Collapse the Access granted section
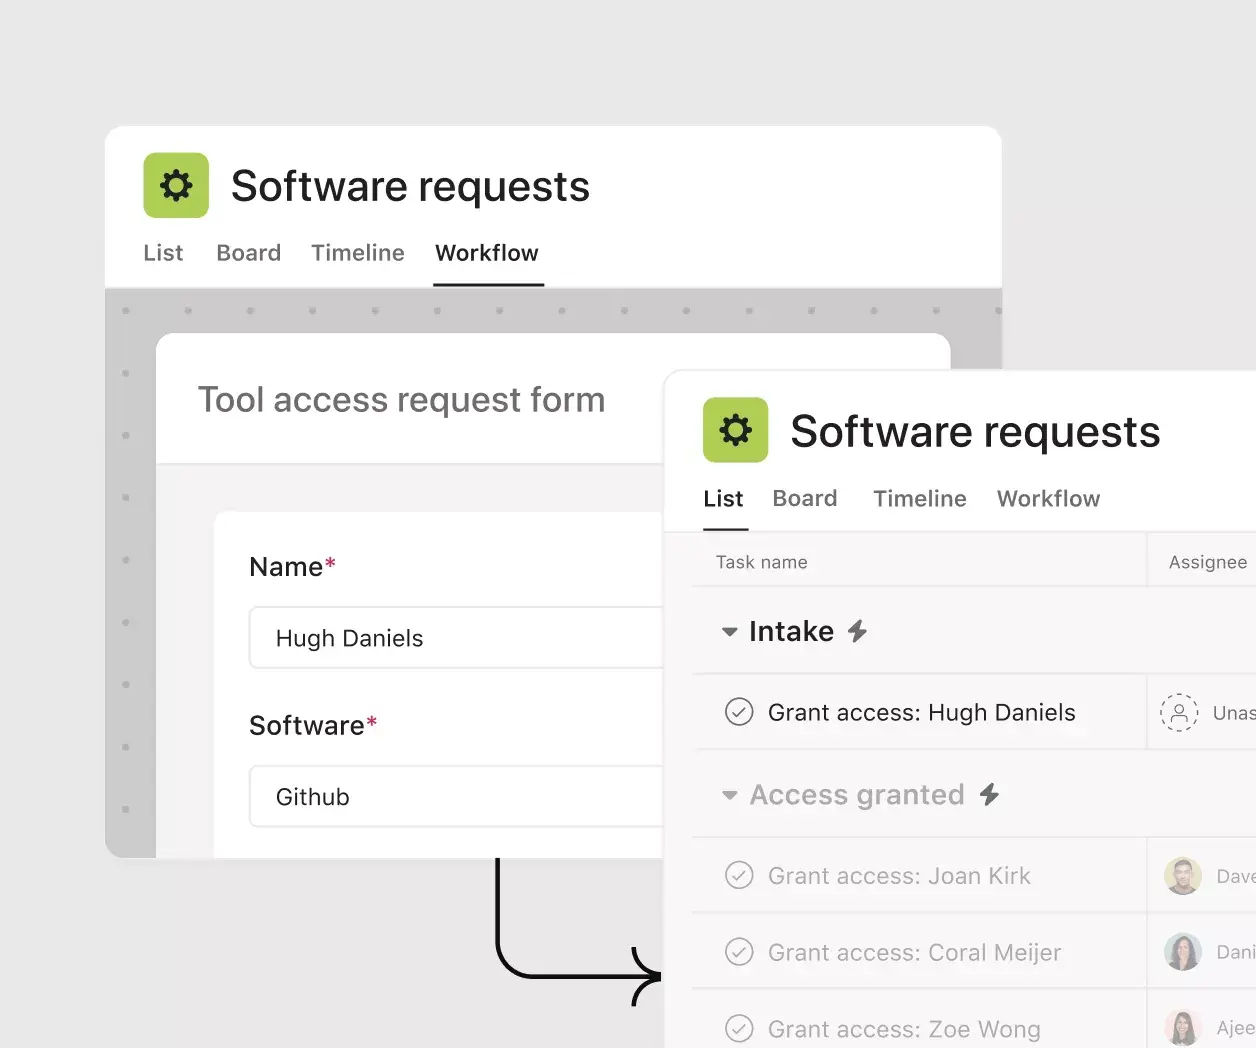1256x1048 pixels. pos(729,794)
